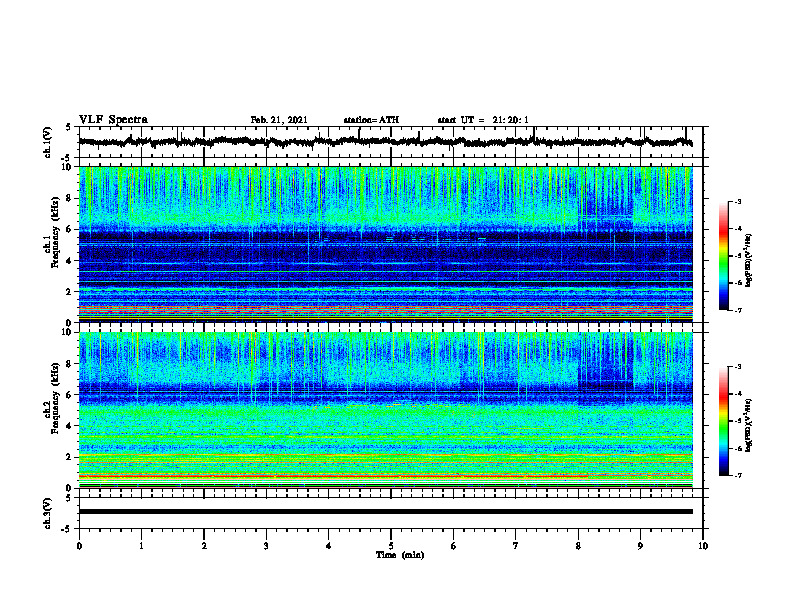
Task: Click the '-3' label on ch.1 colorbar
Action: (x=737, y=201)
